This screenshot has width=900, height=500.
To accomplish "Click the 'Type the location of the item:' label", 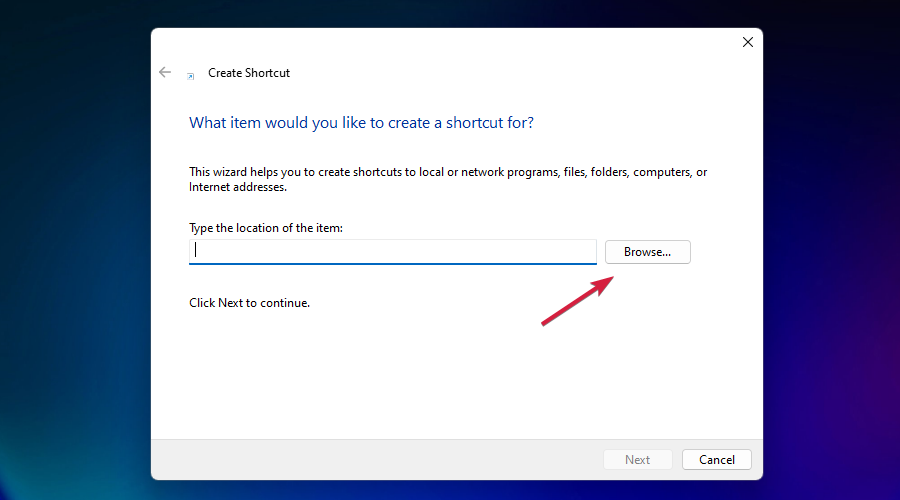I will (266, 228).
